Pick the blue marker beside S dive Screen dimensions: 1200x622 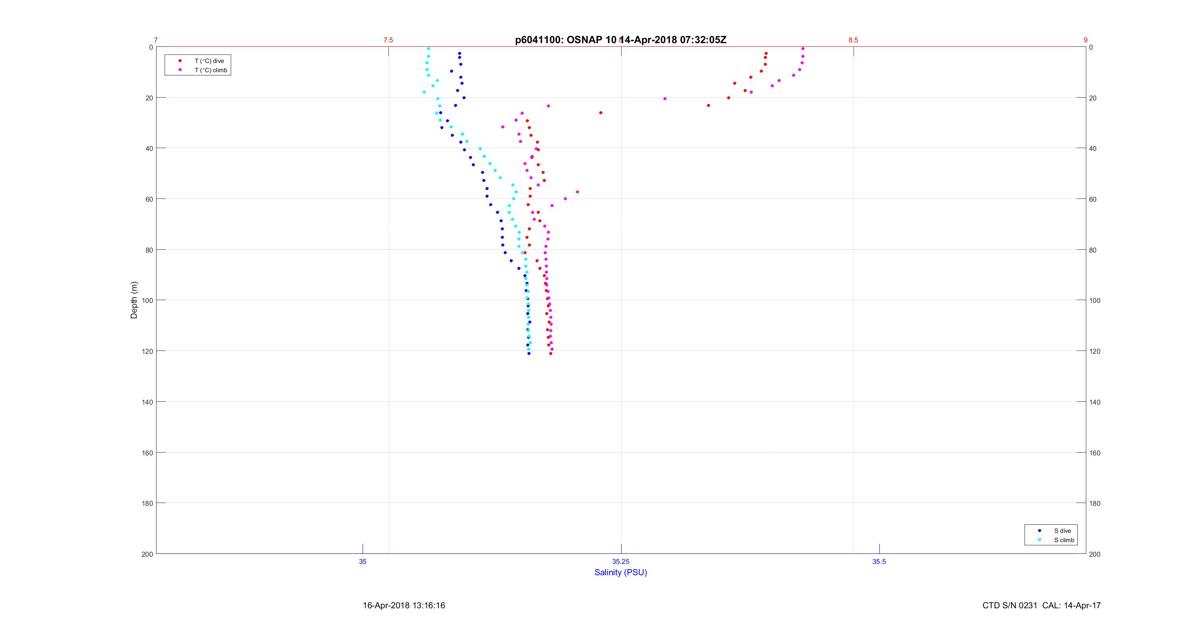click(x=1040, y=531)
